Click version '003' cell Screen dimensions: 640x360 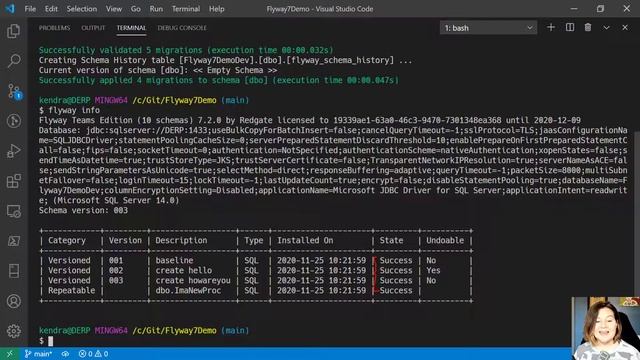116,280
